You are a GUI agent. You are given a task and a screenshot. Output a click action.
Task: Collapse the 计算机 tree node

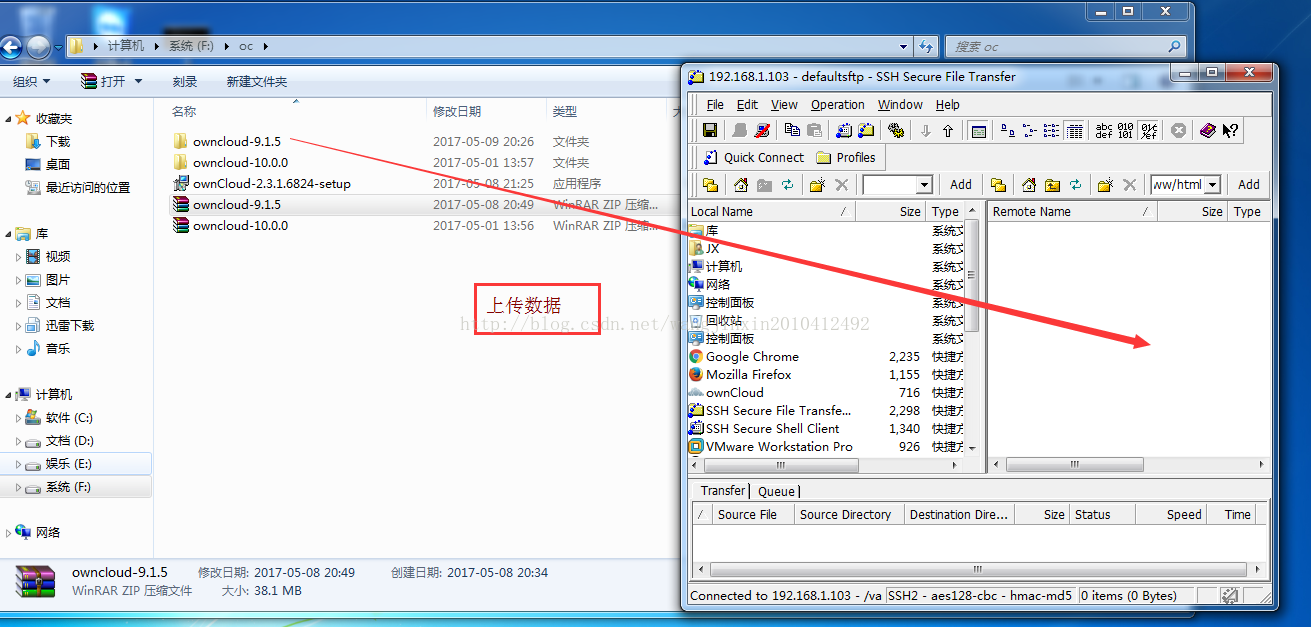9,395
